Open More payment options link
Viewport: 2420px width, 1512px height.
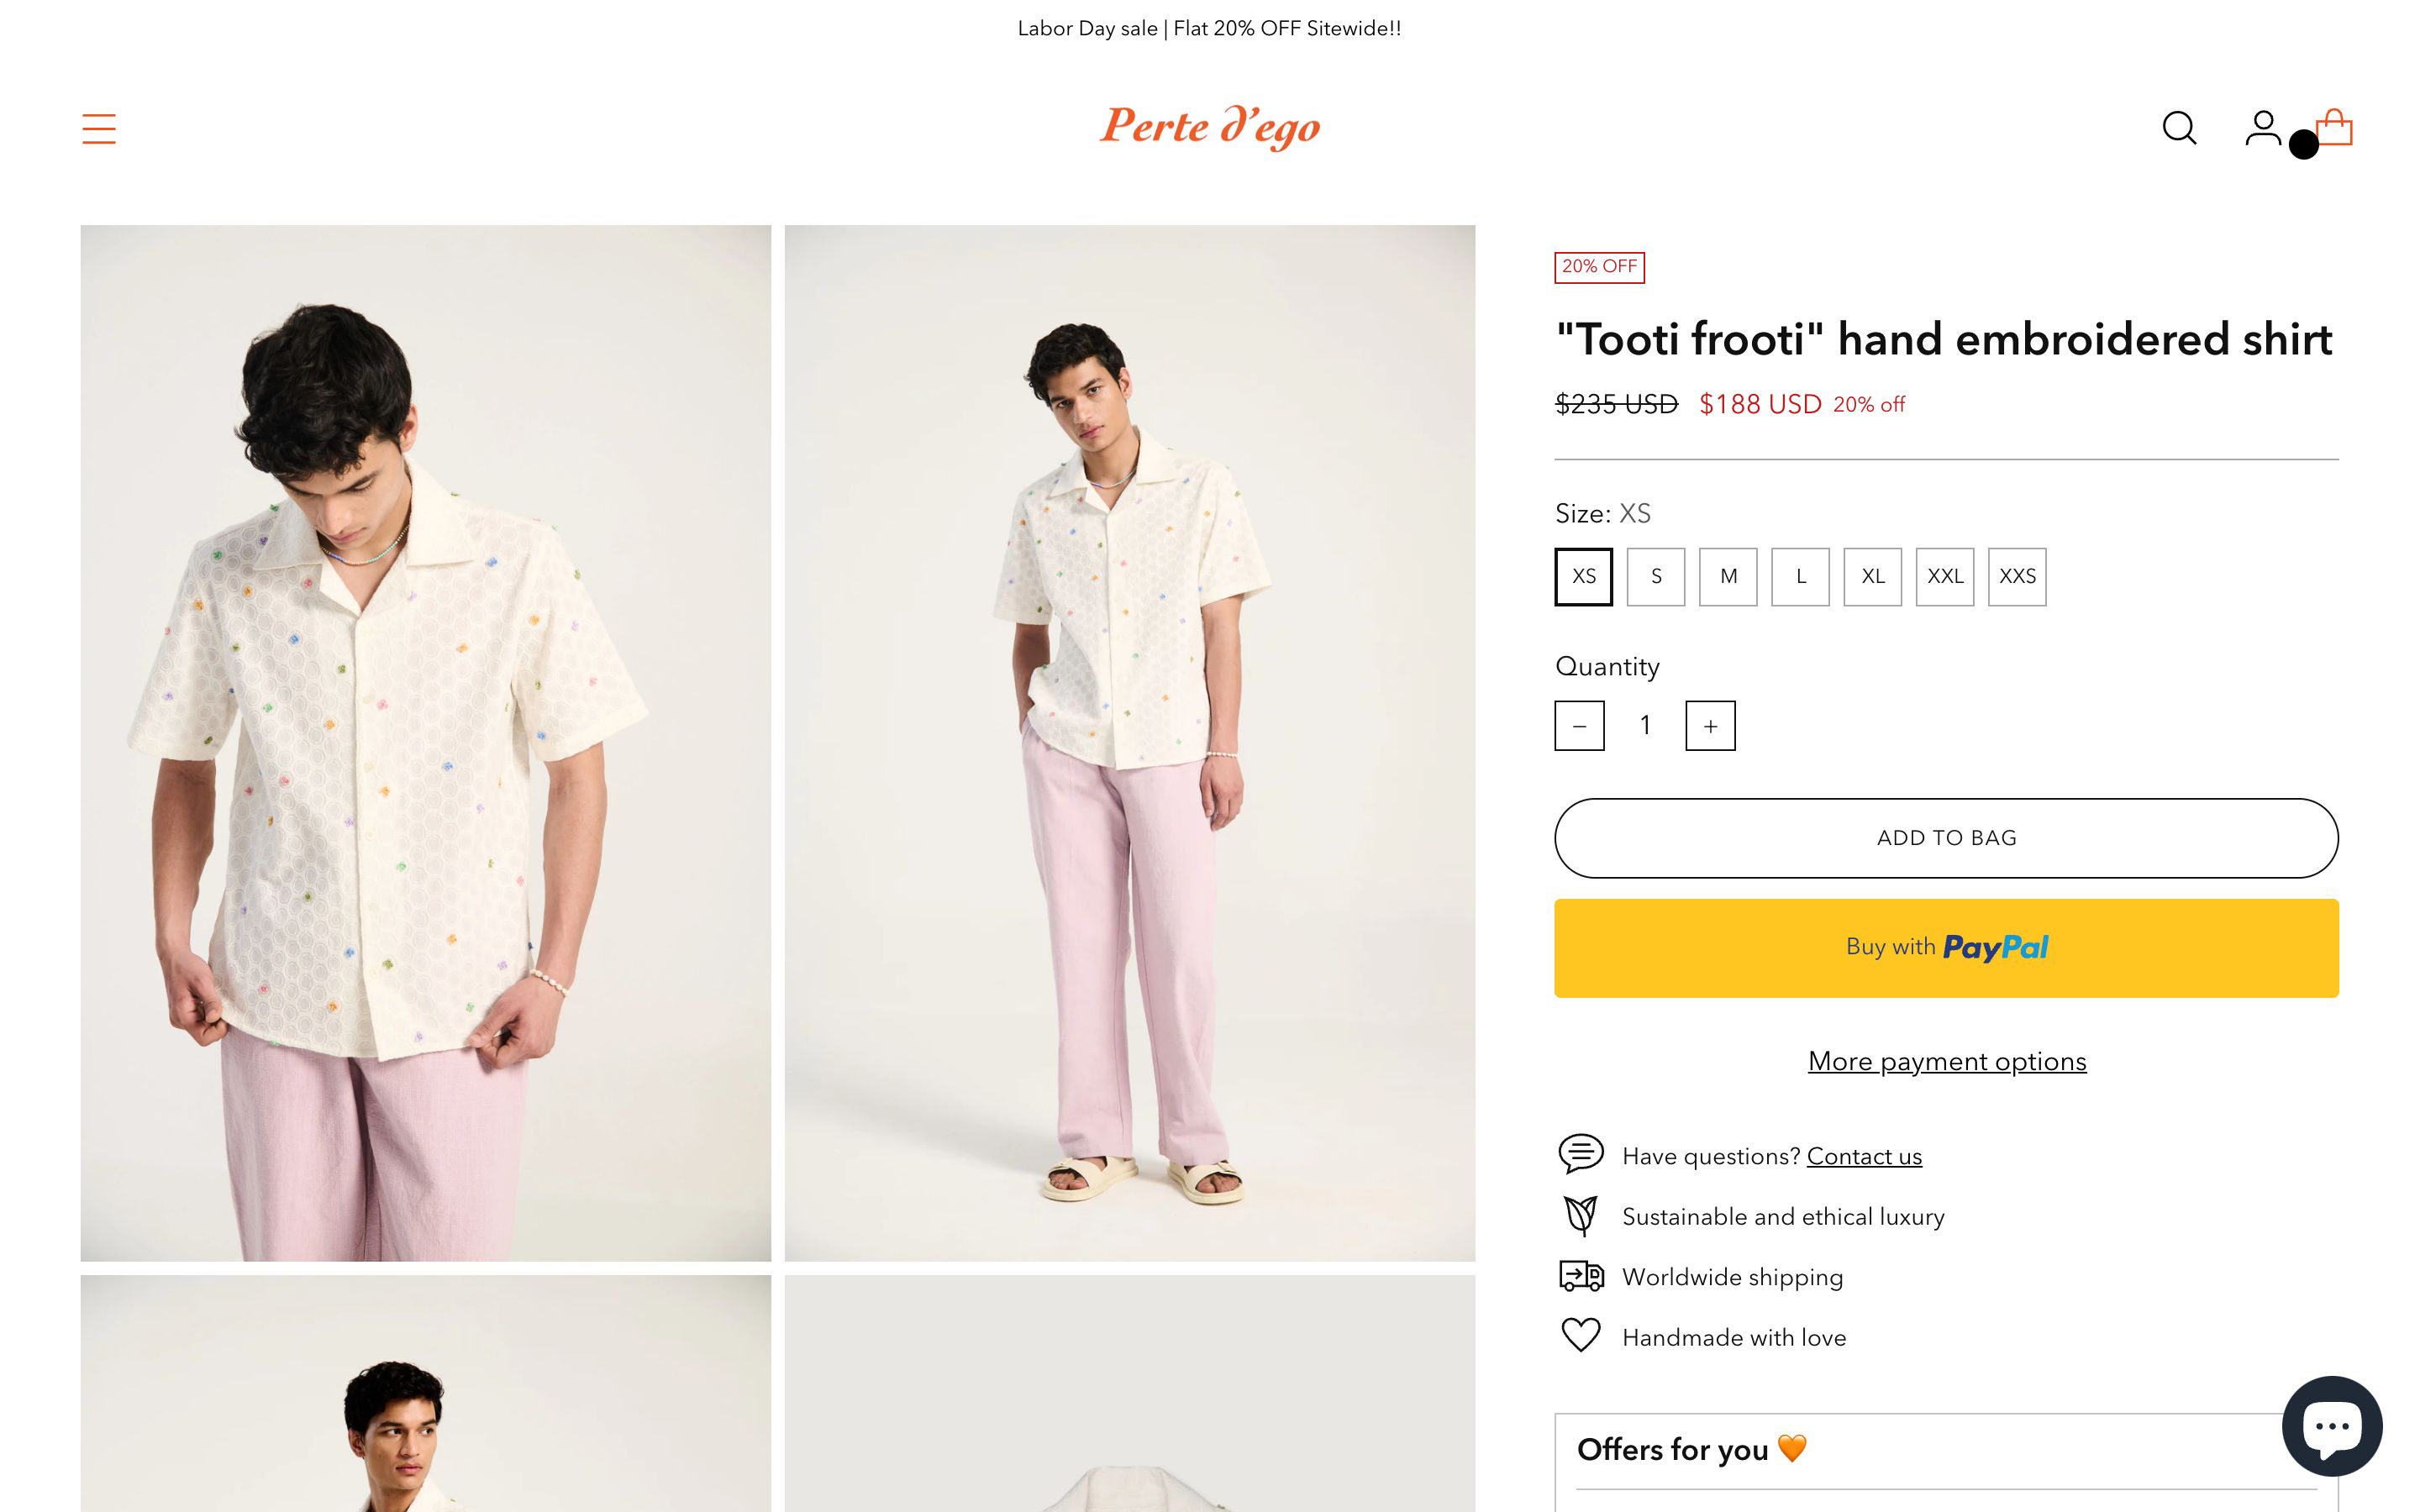click(1946, 1061)
